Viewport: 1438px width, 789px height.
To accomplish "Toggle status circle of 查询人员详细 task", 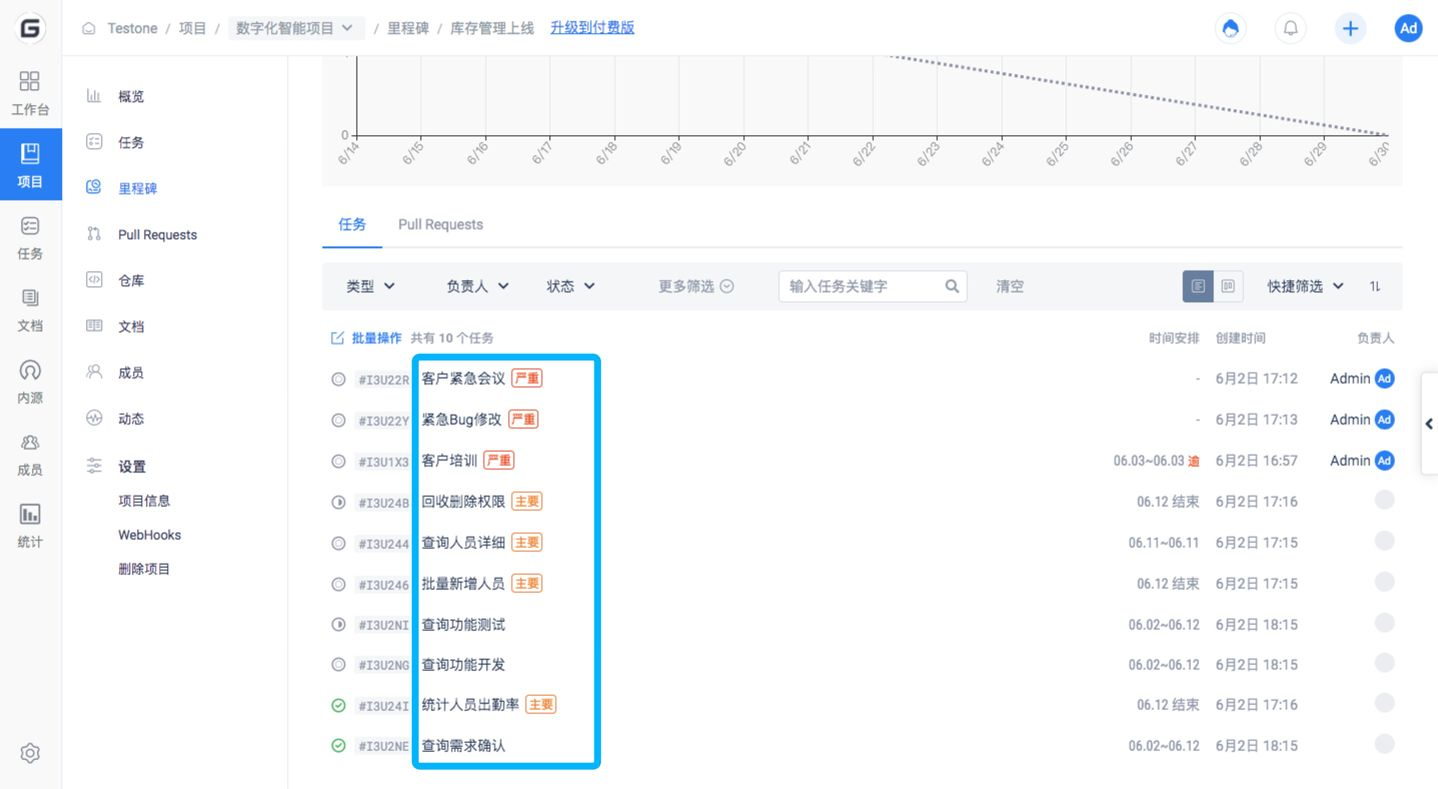I will click(338, 543).
